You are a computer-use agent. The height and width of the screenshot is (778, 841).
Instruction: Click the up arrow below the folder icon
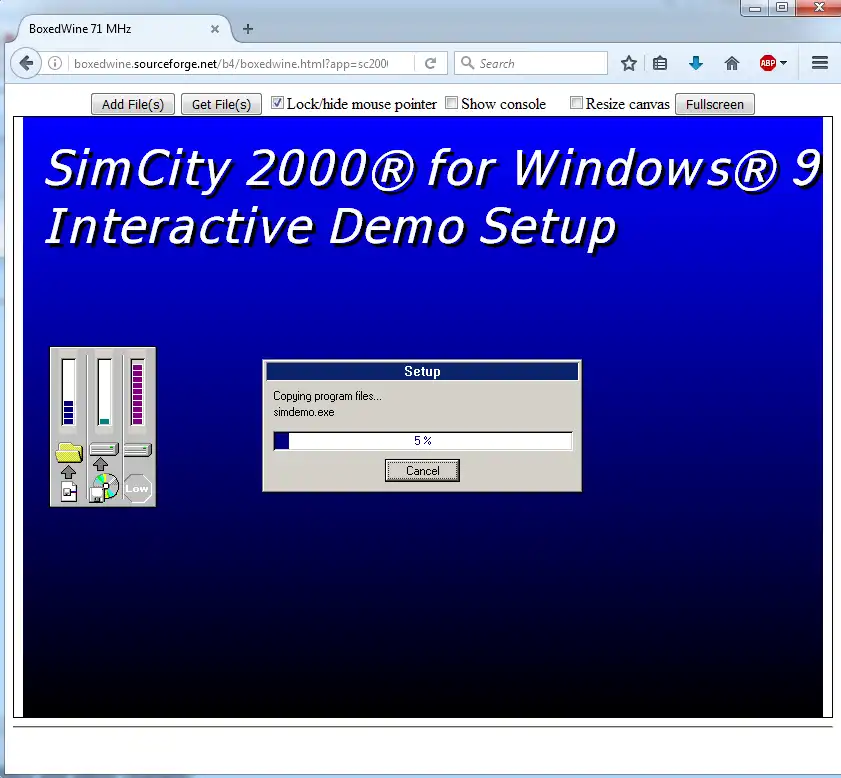click(x=68, y=472)
